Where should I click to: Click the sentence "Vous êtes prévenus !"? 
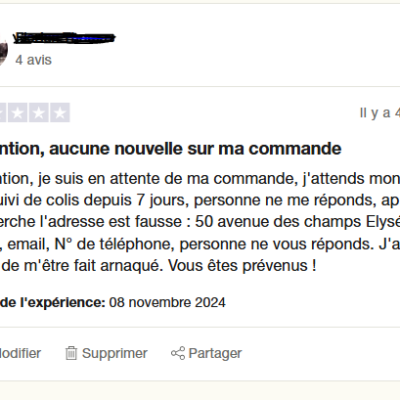(242, 266)
